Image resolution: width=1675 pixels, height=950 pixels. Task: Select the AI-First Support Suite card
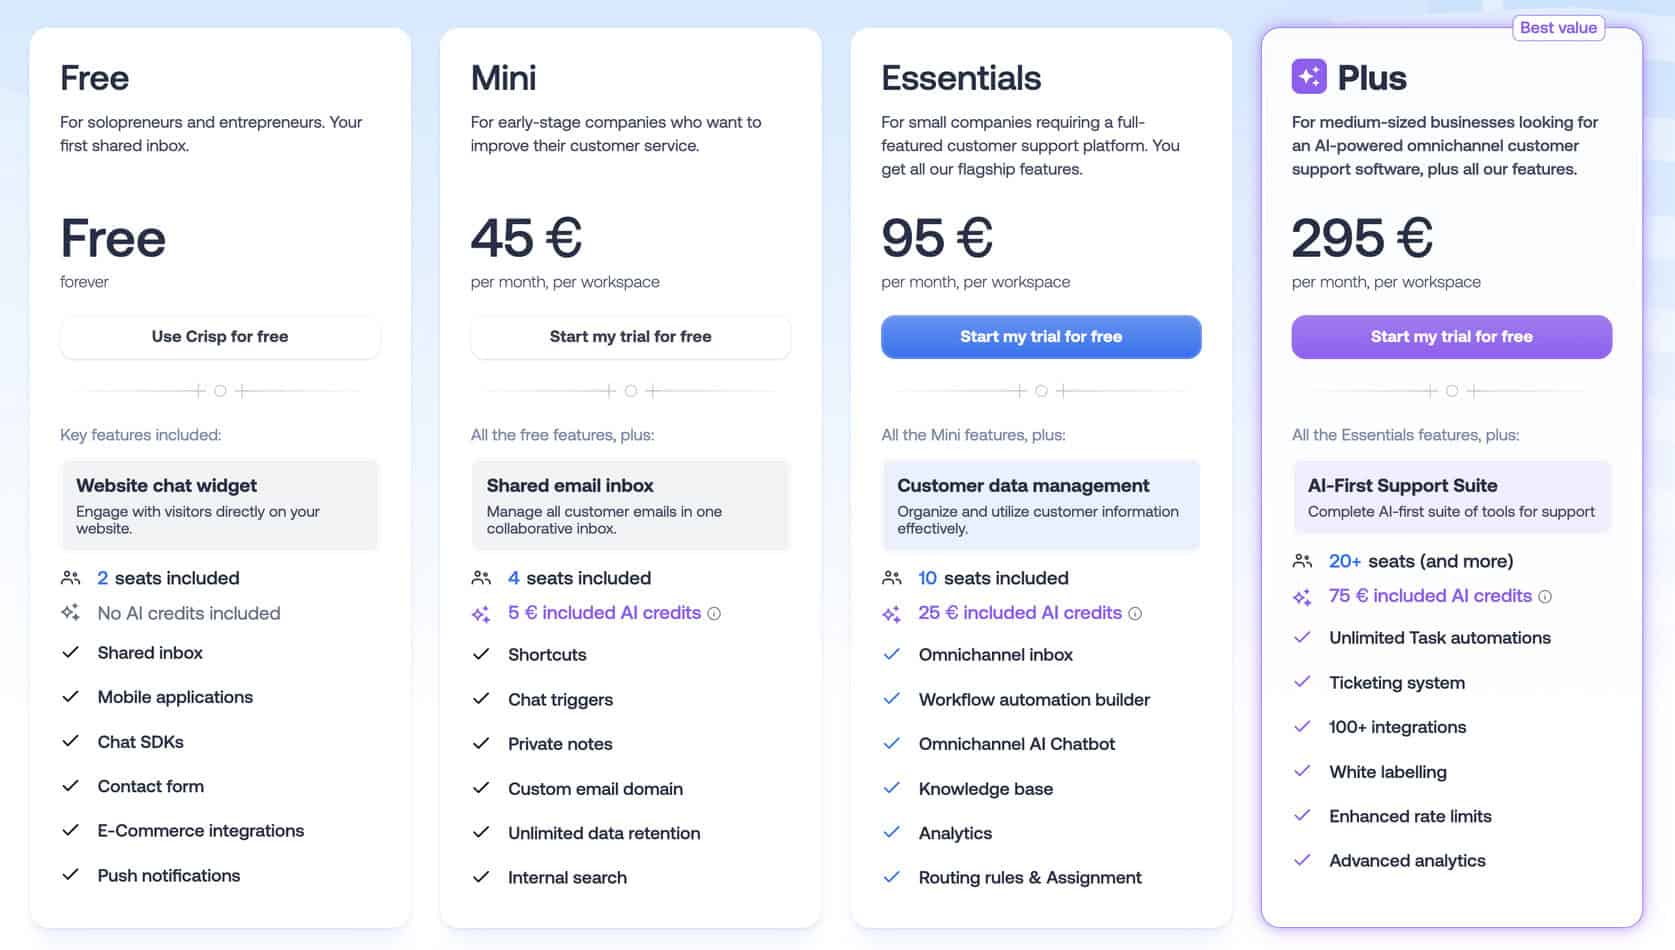pos(1451,497)
